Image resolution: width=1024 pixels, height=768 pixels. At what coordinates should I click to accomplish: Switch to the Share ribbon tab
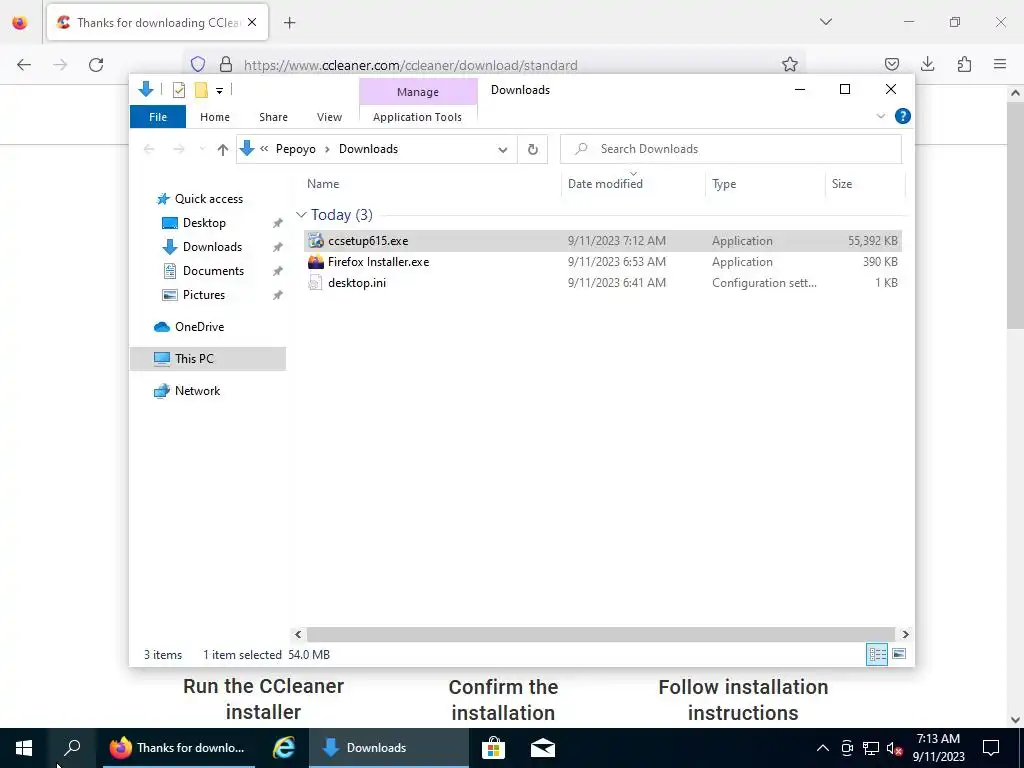273,117
